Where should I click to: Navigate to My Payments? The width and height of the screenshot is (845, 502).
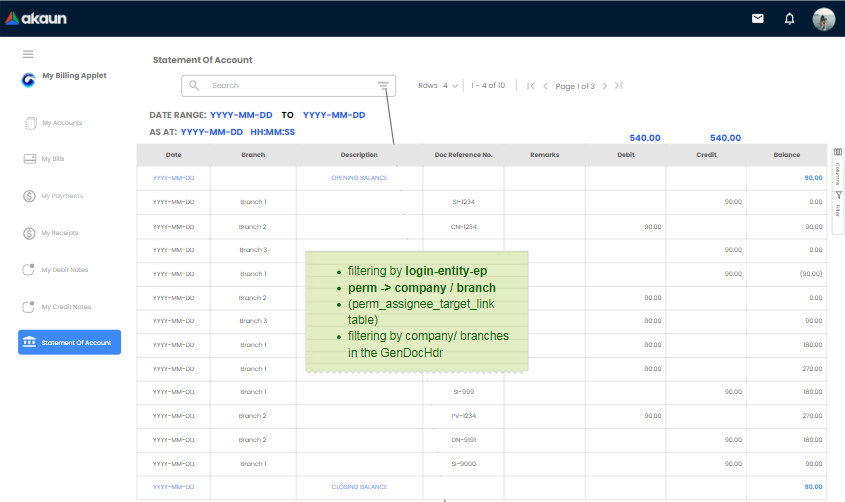[62, 196]
